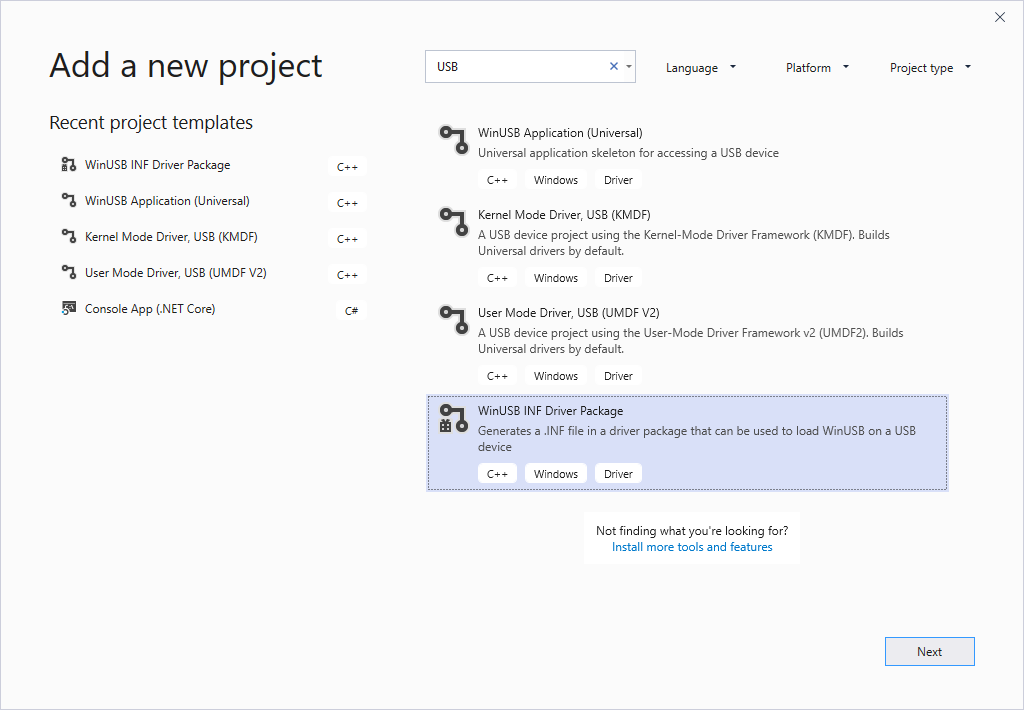Click the Next button

click(x=929, y=651)
